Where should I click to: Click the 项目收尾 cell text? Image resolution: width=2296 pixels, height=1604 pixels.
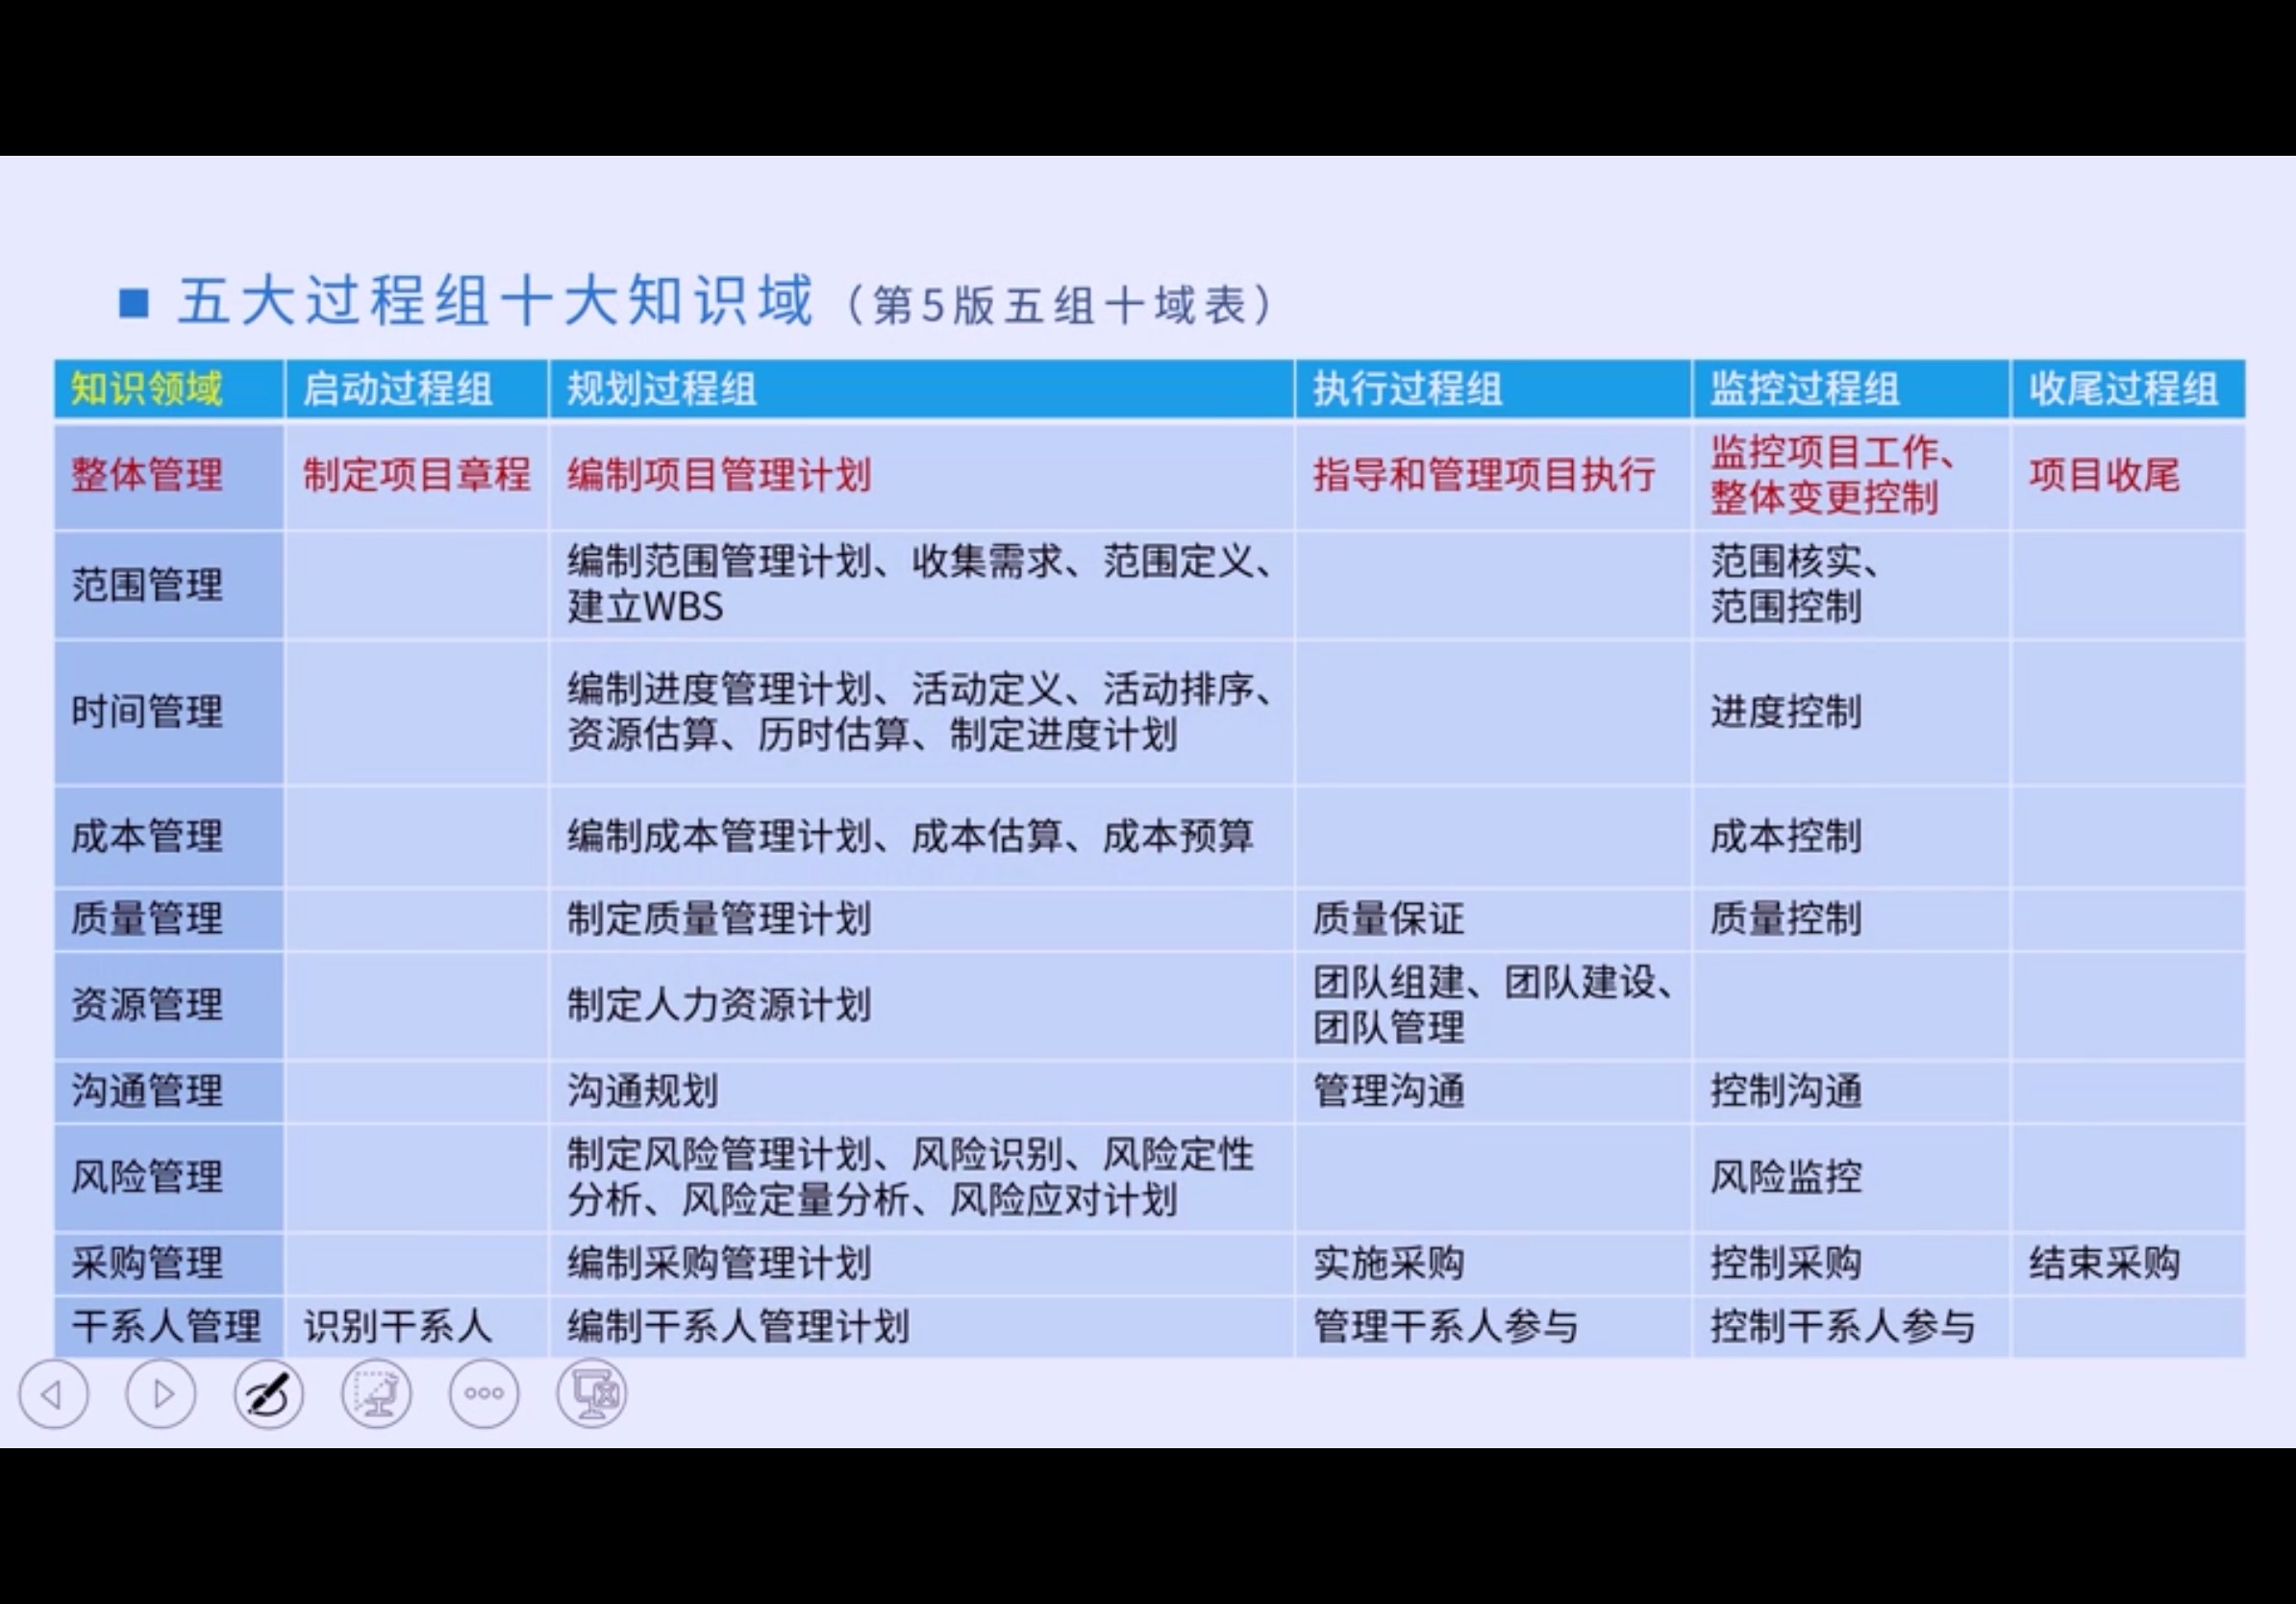(2104, 475)
